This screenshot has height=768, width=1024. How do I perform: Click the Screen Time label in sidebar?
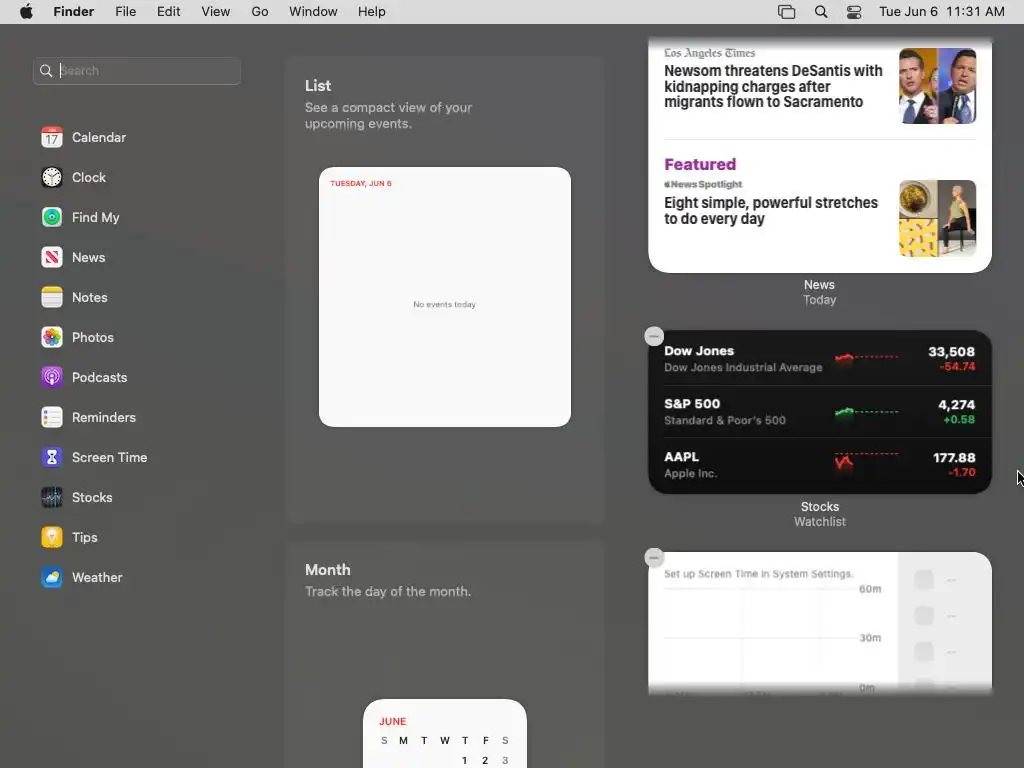(109, 457)
